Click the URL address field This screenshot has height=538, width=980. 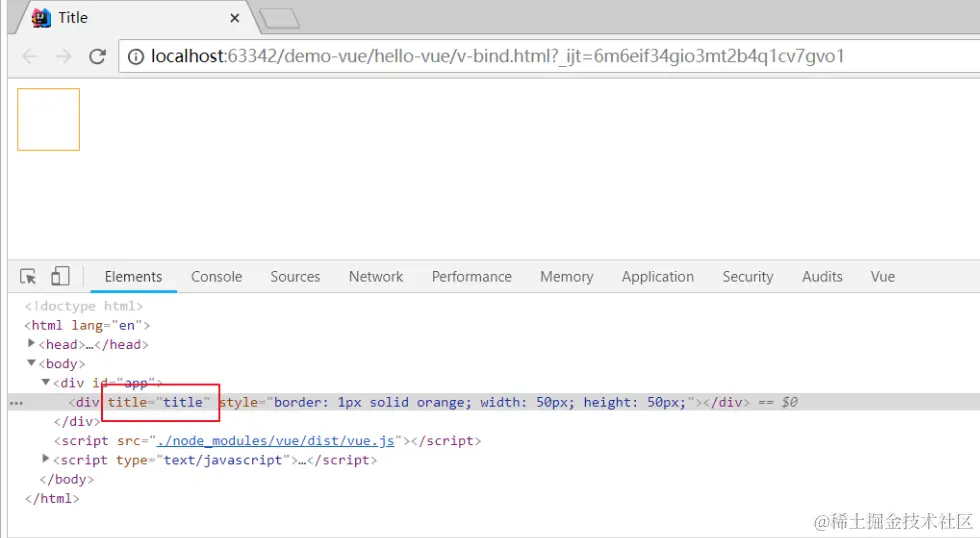(550, 56)
